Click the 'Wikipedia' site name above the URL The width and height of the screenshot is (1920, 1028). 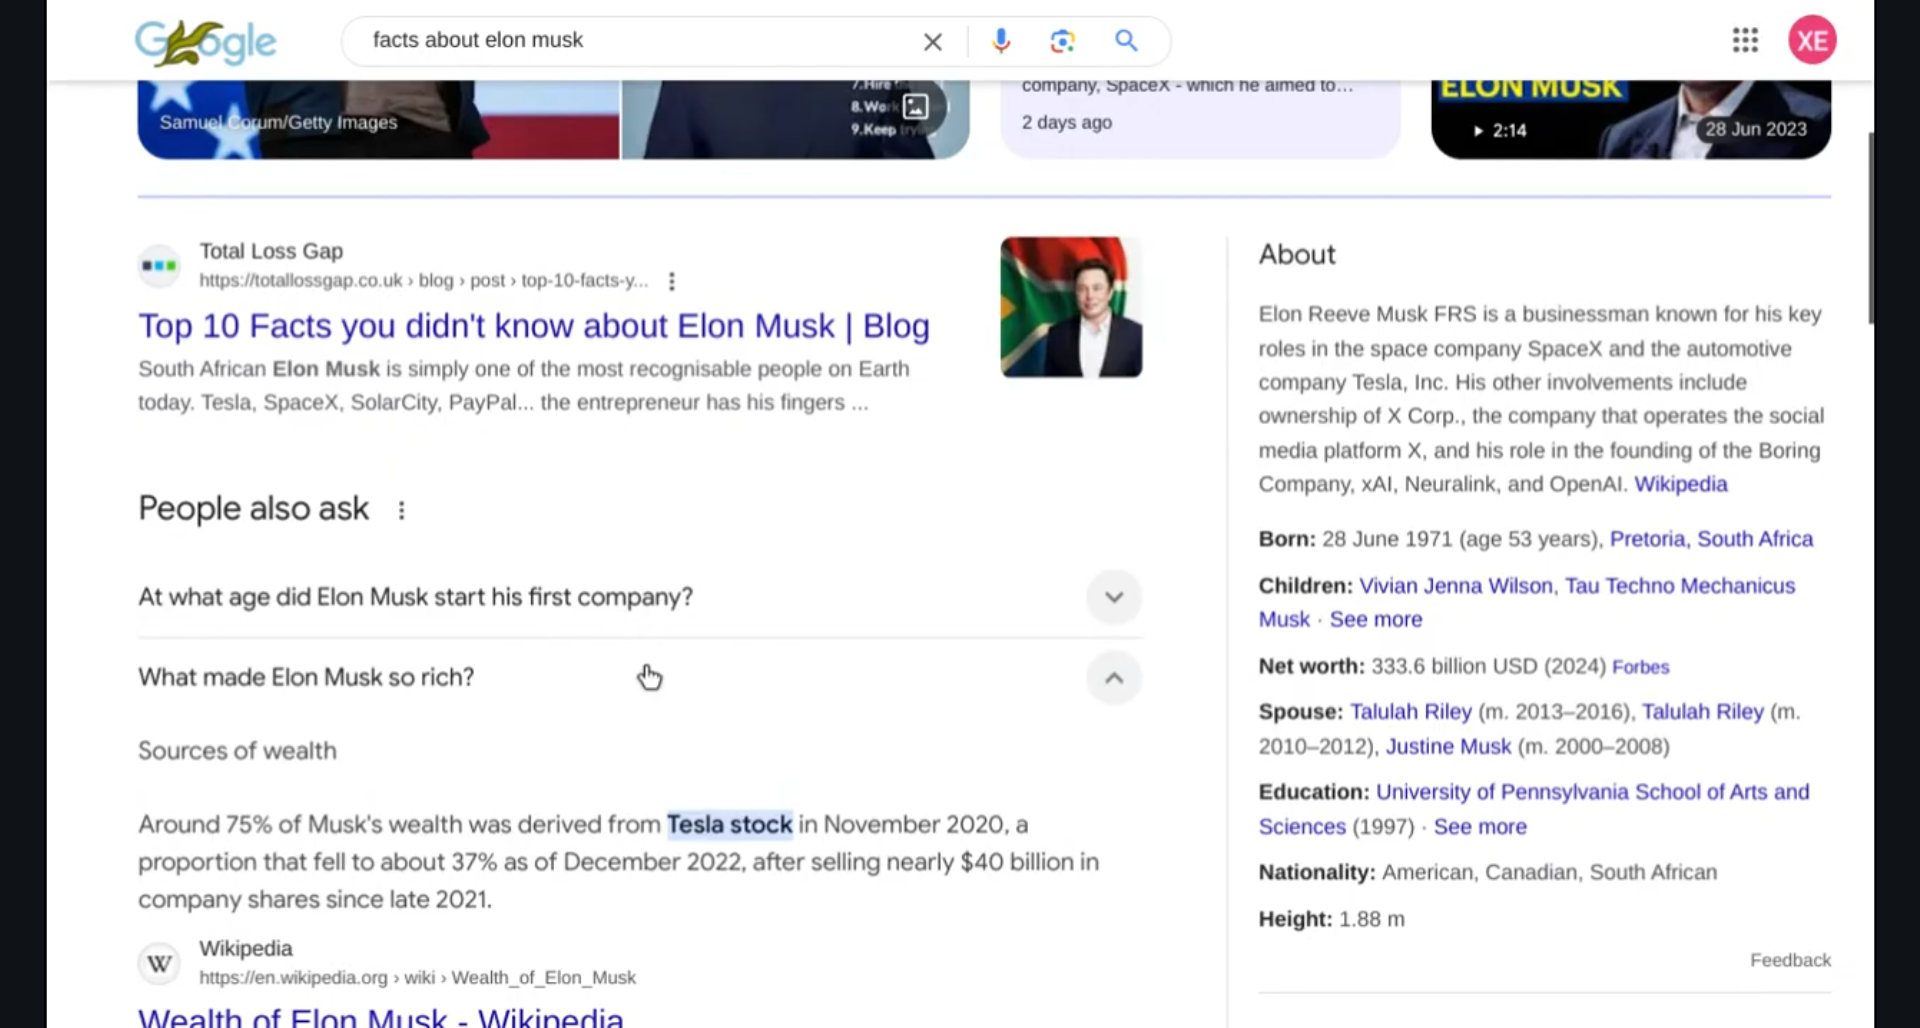pyautogui.click(x=245, y=948)
